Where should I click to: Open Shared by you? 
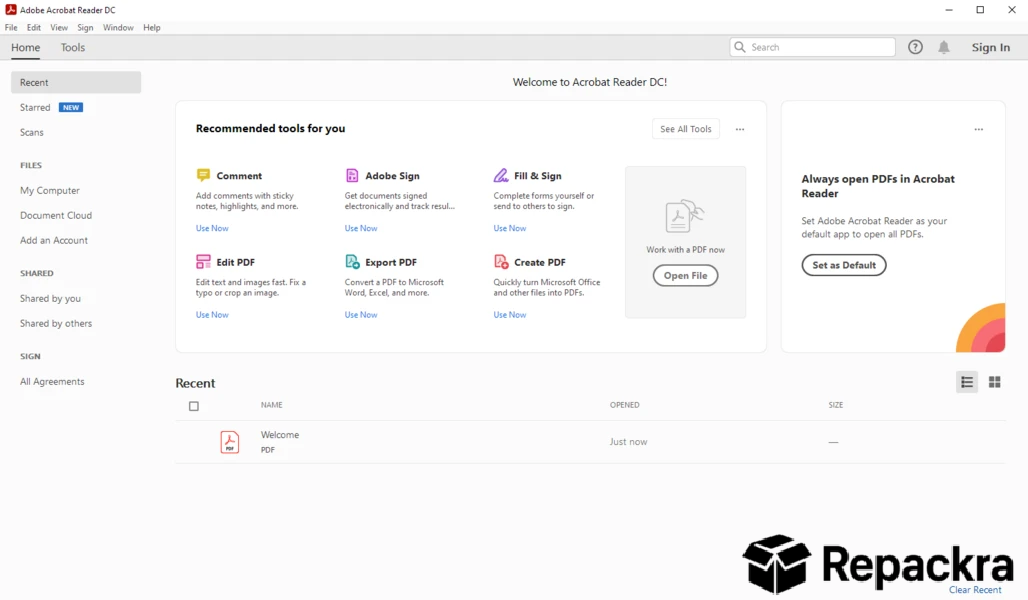click(50, 298)
